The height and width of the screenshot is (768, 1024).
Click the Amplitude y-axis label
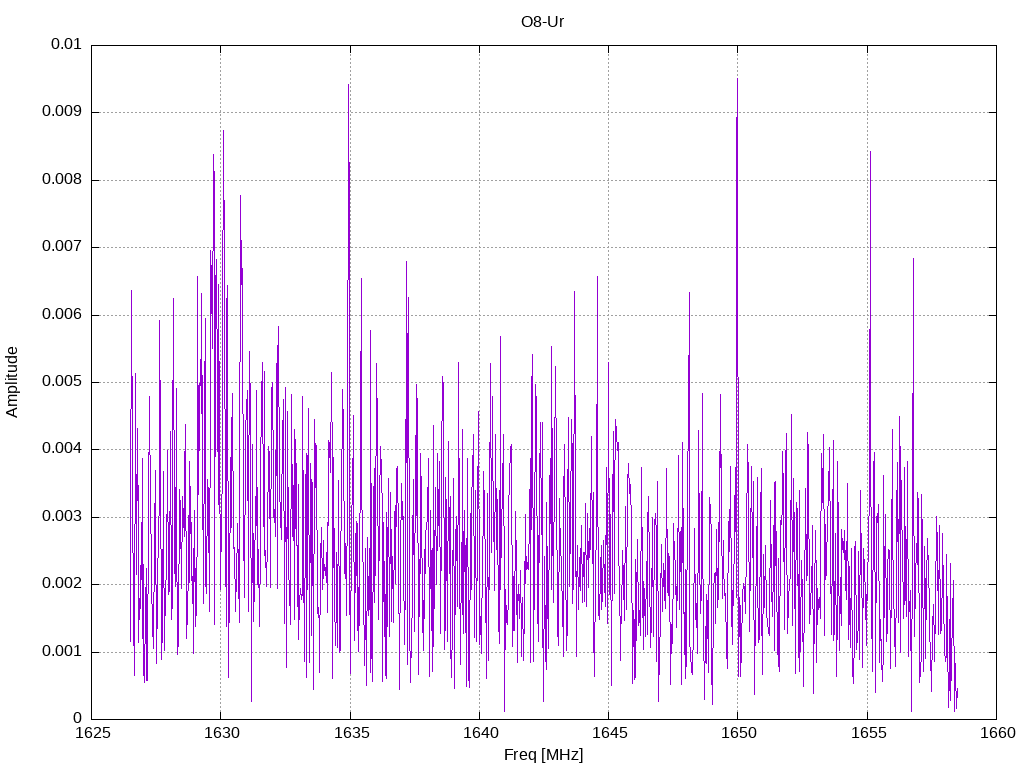click(x=12, y=382)
